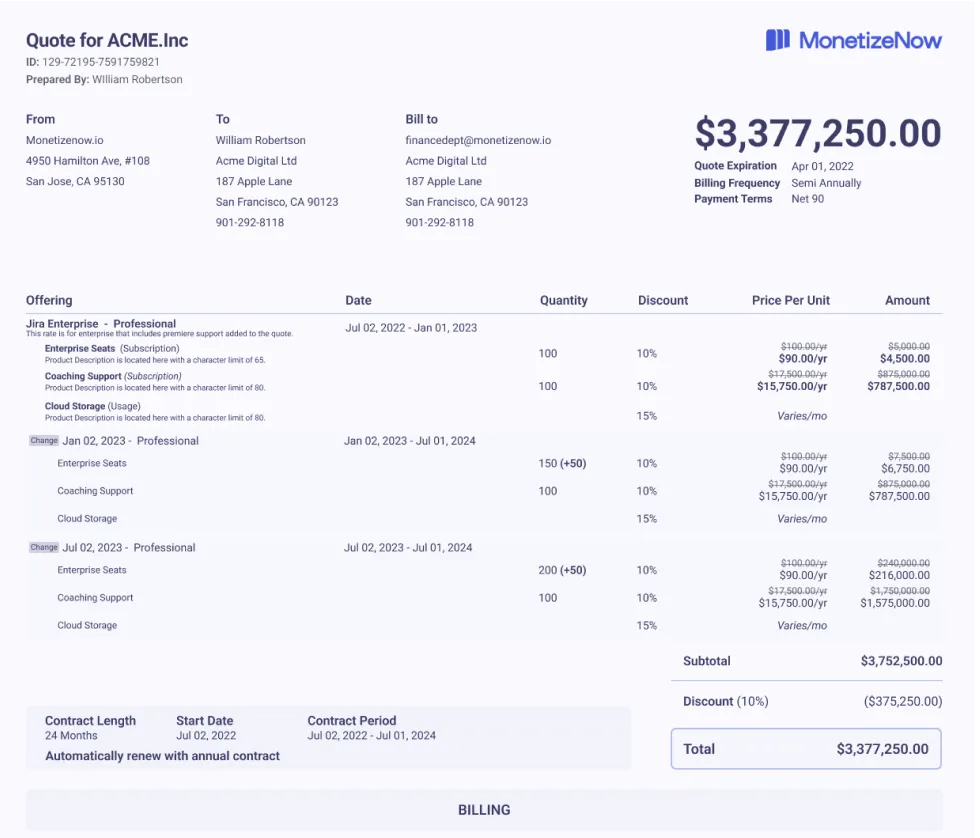Click quantity '150 (+50)'
Screen dimensions: 980x838
562,463
